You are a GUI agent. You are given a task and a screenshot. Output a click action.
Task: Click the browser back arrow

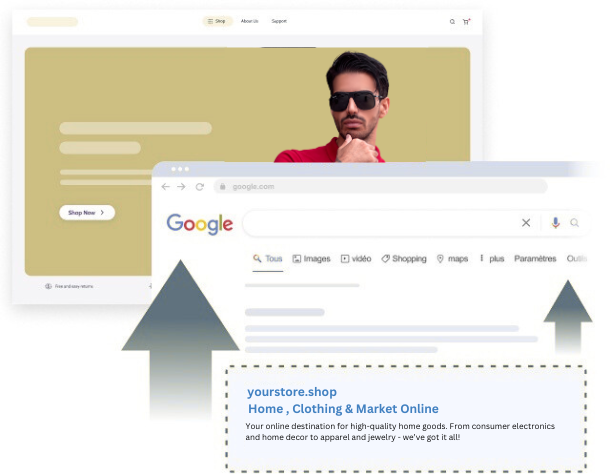[166, 186]
